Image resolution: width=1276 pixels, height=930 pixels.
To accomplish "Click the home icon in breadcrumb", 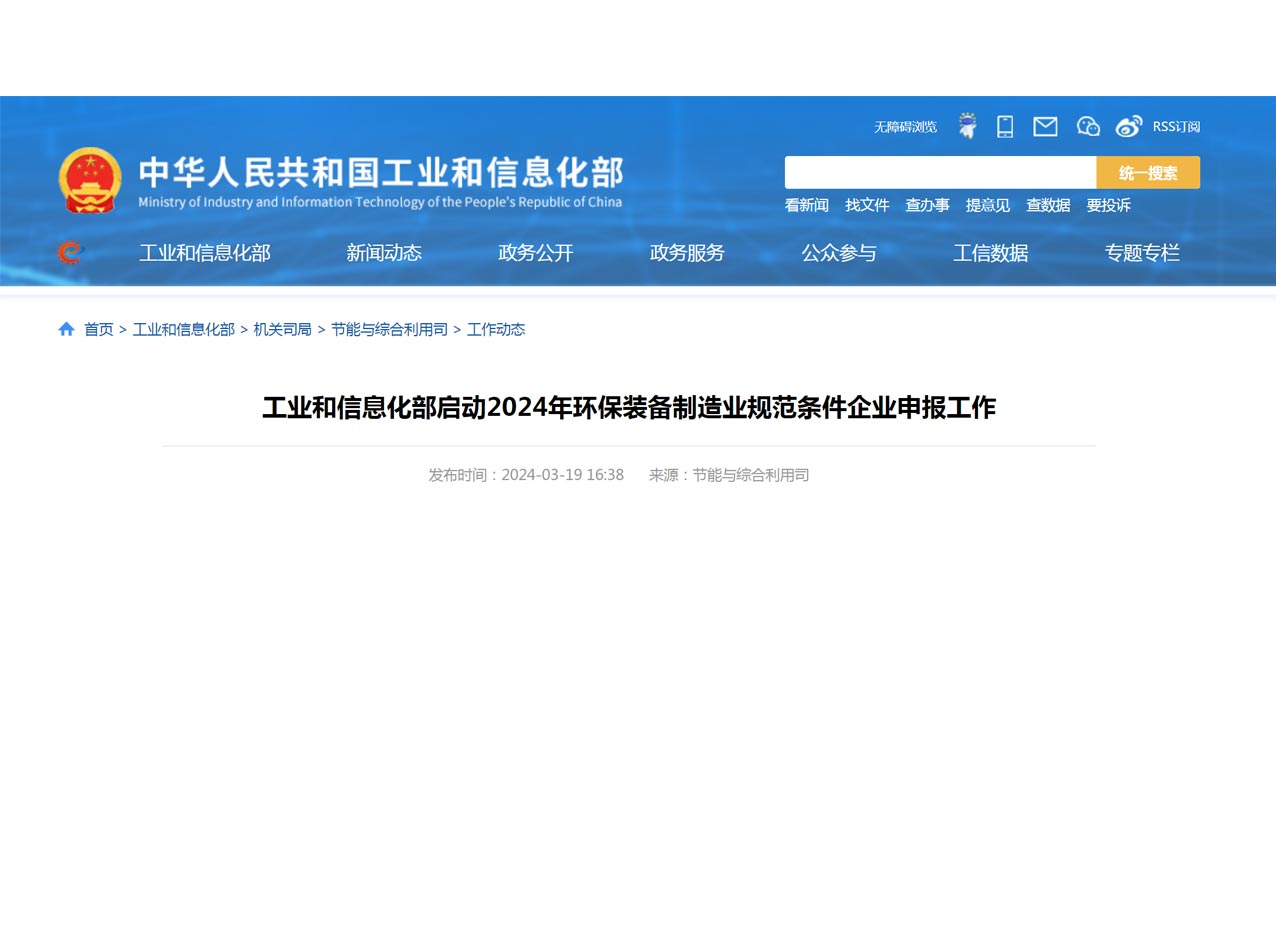I will point(66,329).
